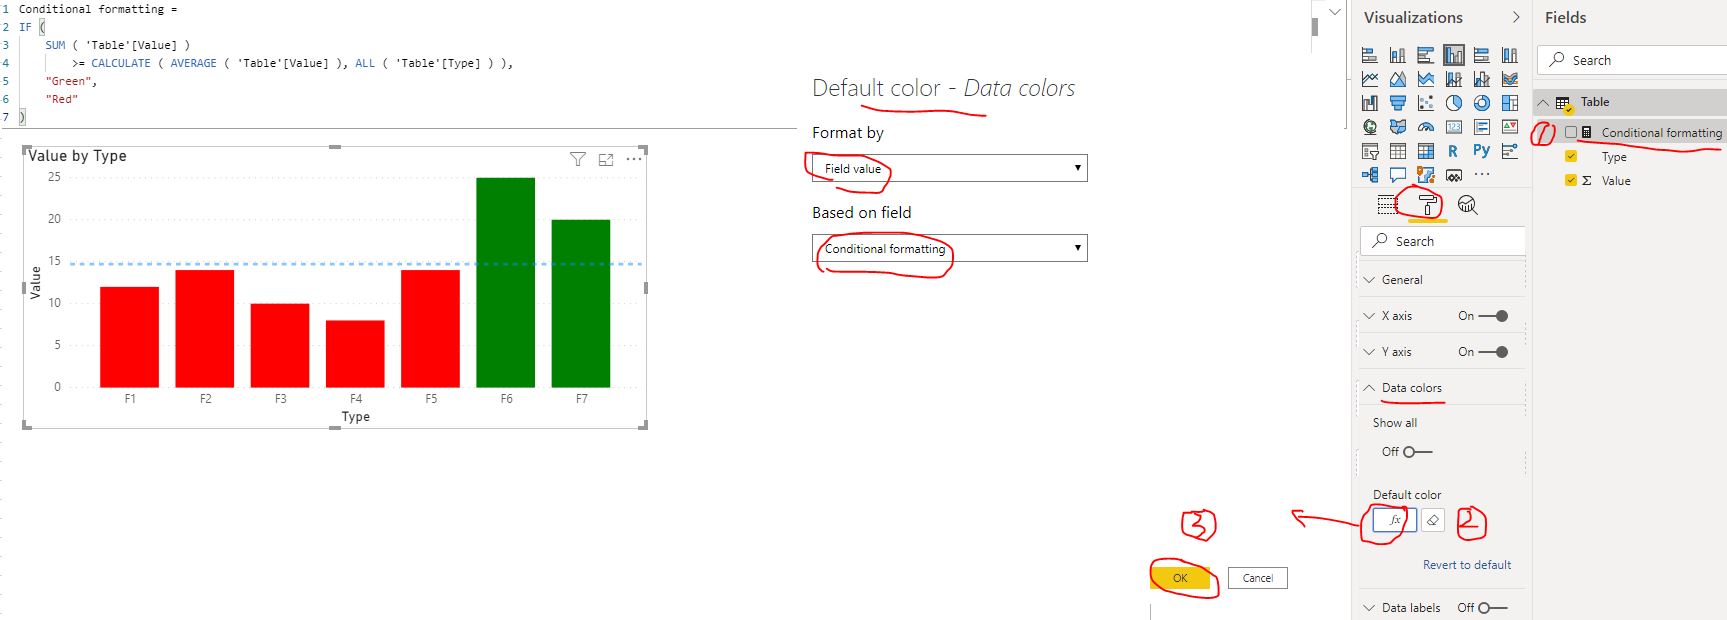Click the Revert to default link
1727x620 pixels.
pos(1467,565)
